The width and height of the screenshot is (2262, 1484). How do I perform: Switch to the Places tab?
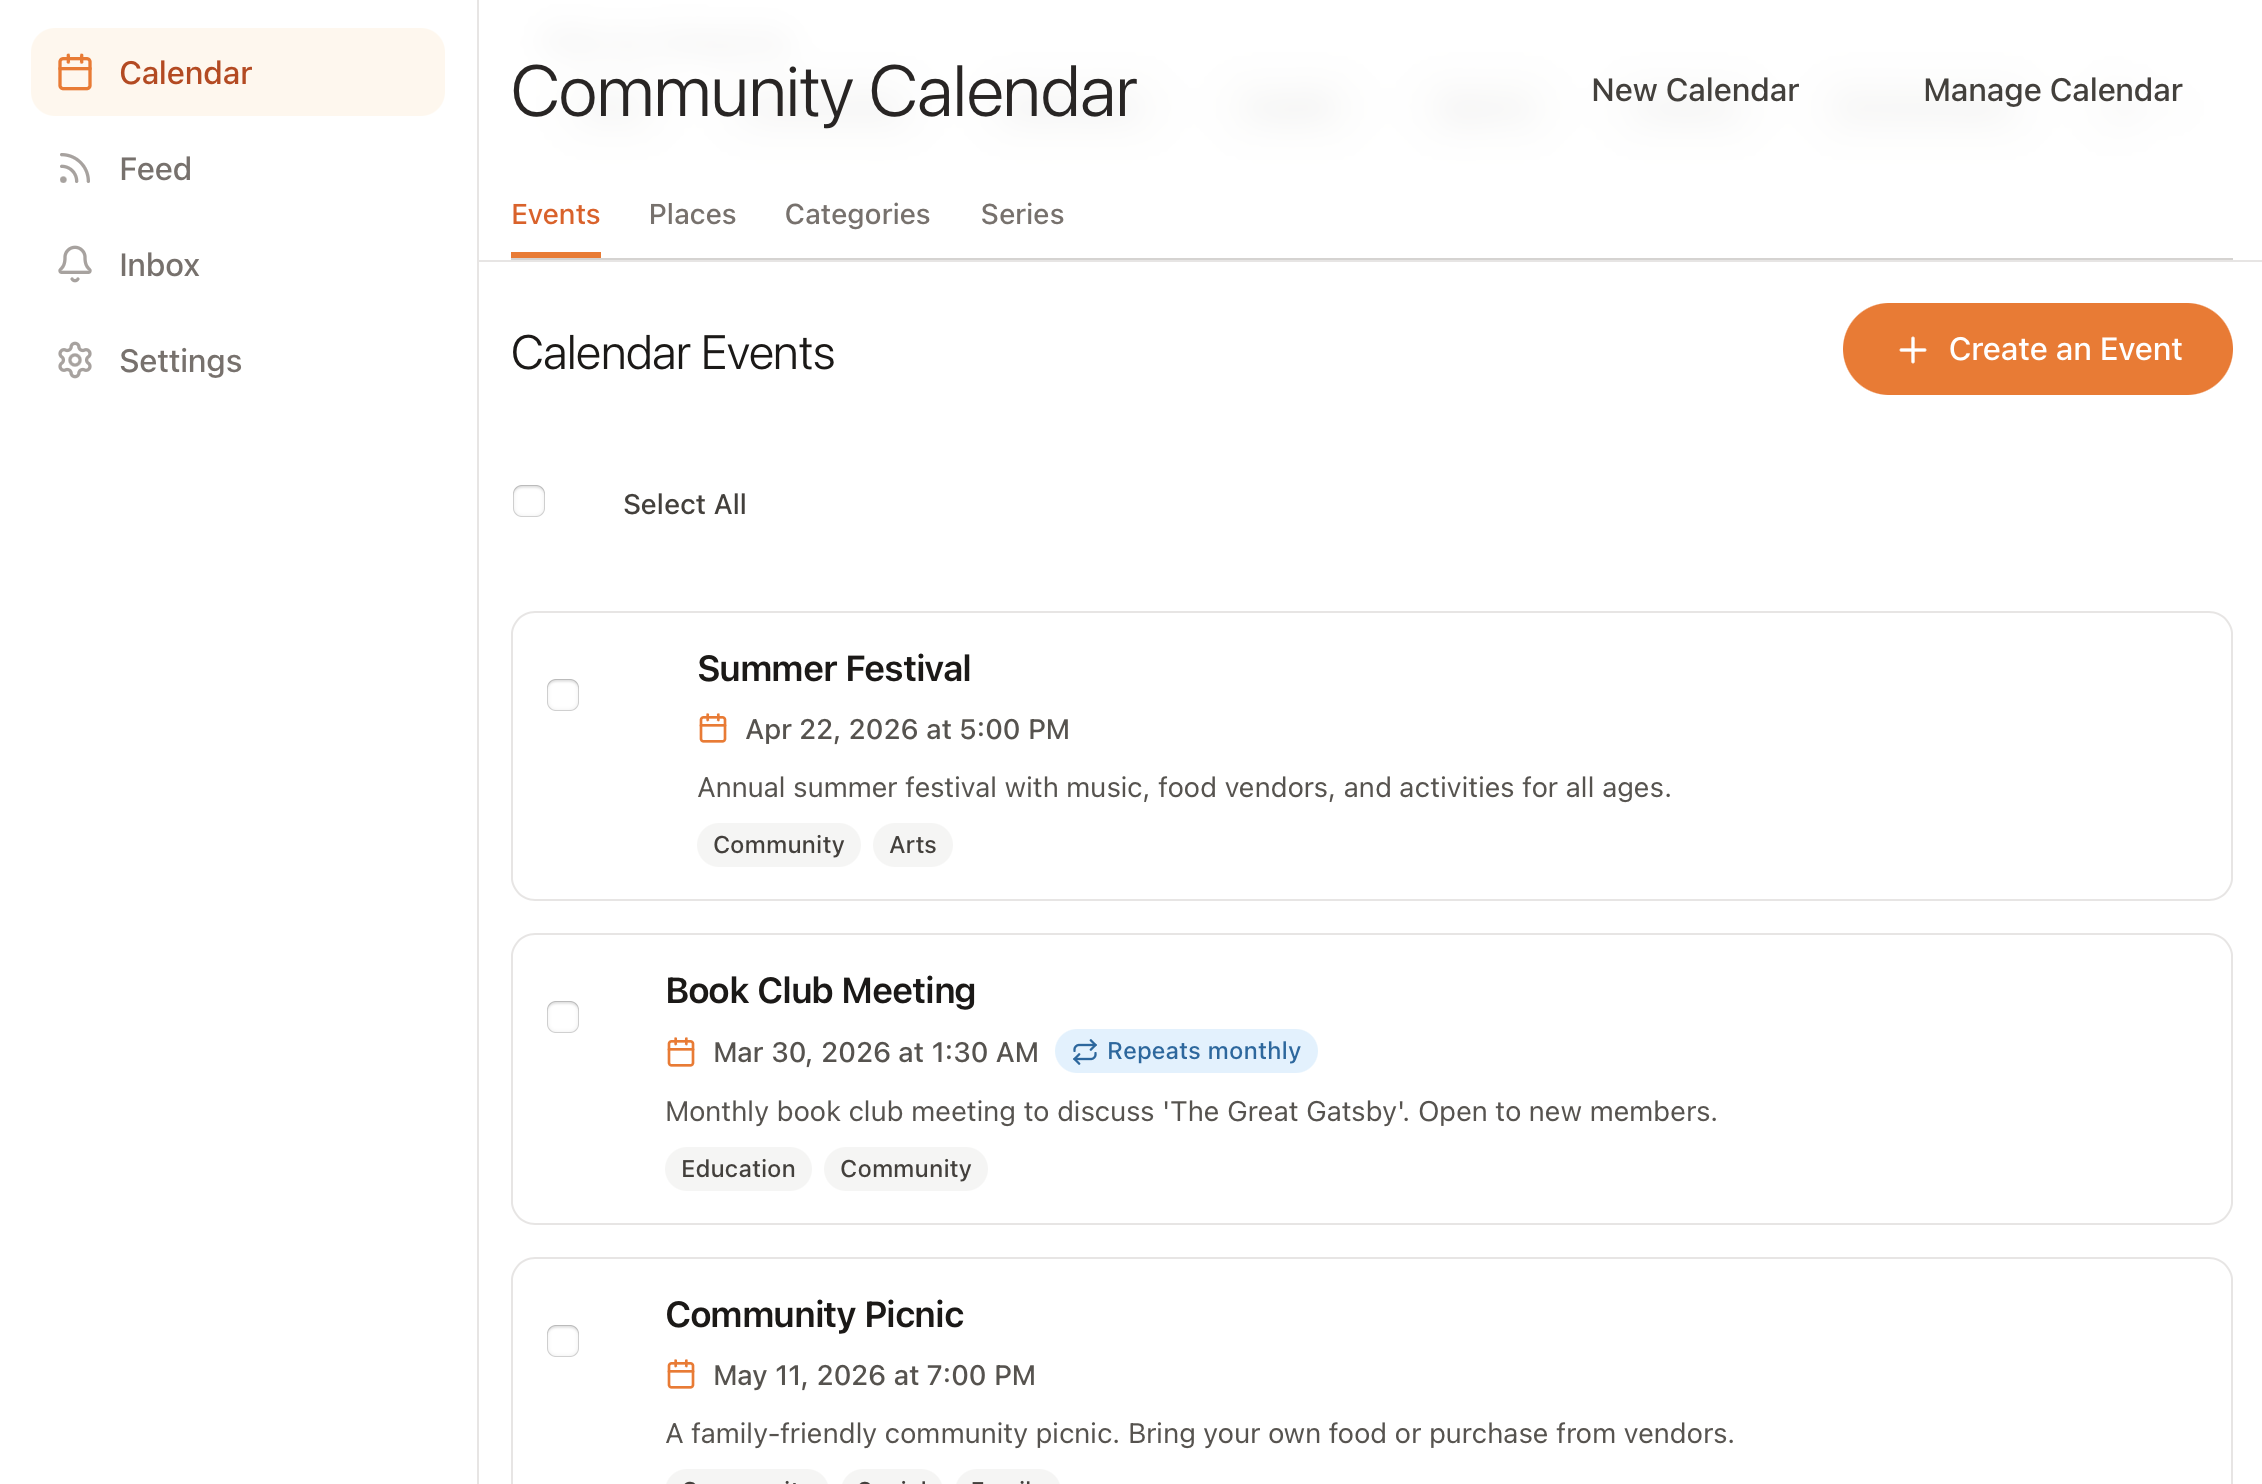(x=692, y=214)
